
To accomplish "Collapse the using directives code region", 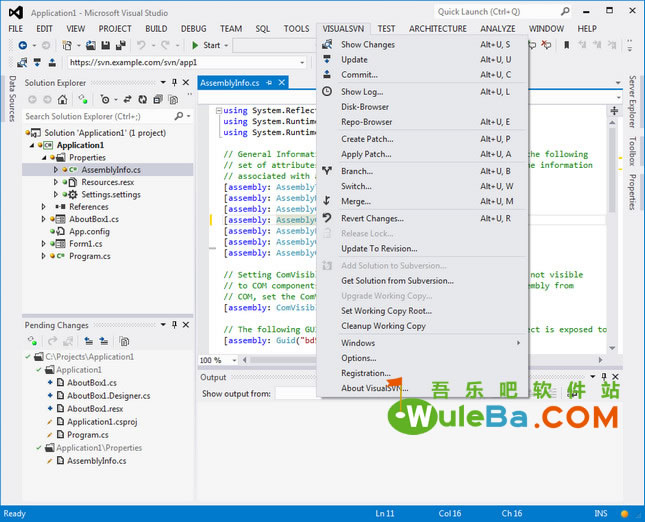I will click(219, 110).
